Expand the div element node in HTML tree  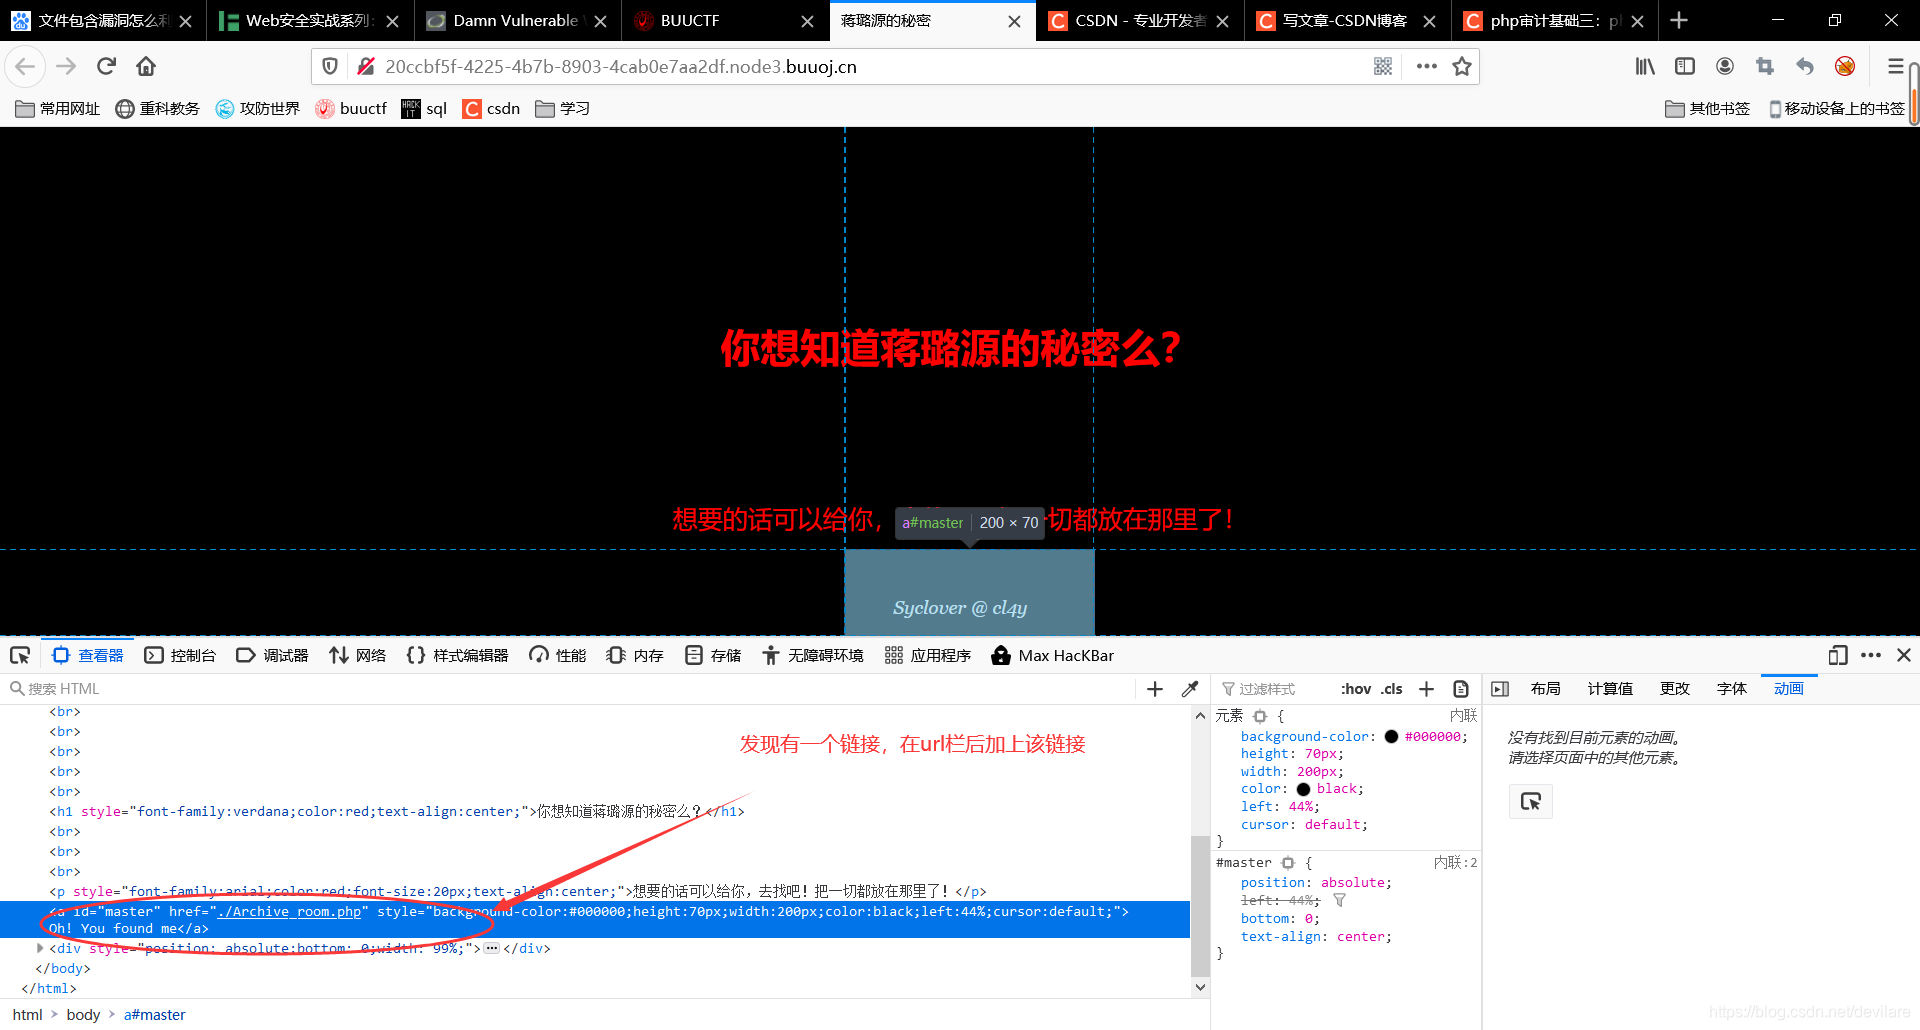[x=40, y=948]
